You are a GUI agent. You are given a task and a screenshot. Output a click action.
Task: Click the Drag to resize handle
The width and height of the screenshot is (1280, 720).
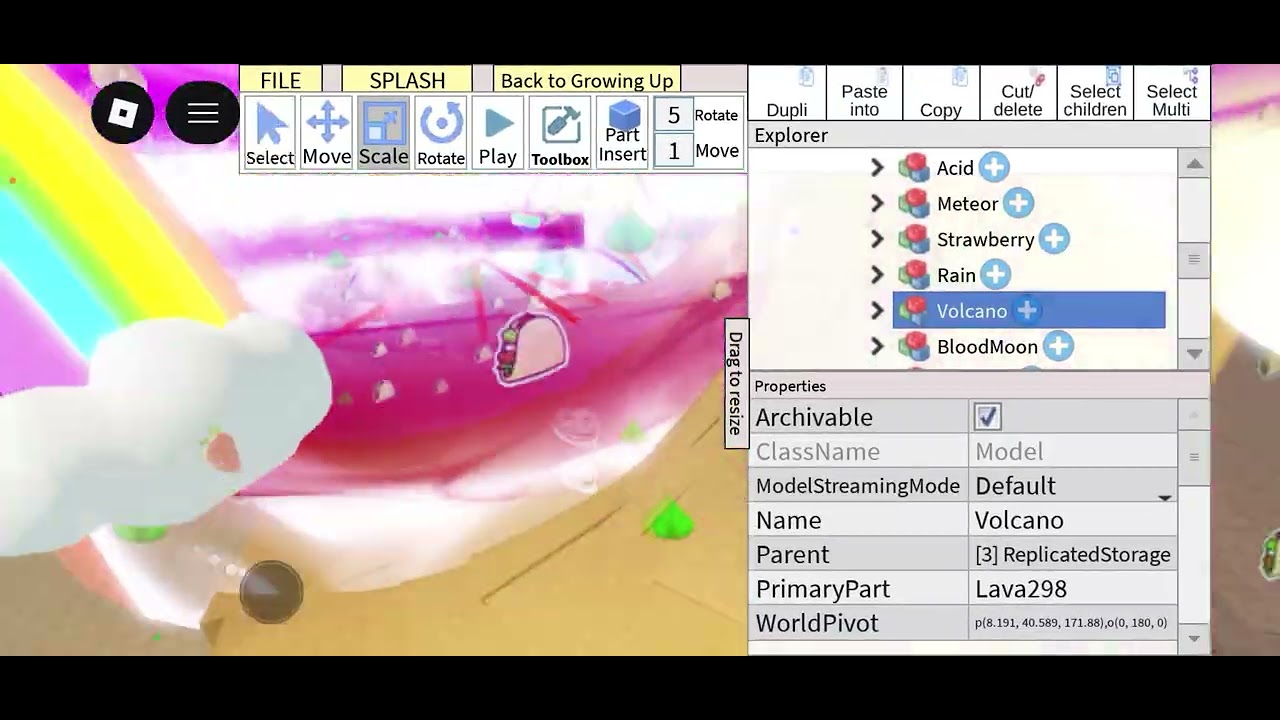point(736,384)
